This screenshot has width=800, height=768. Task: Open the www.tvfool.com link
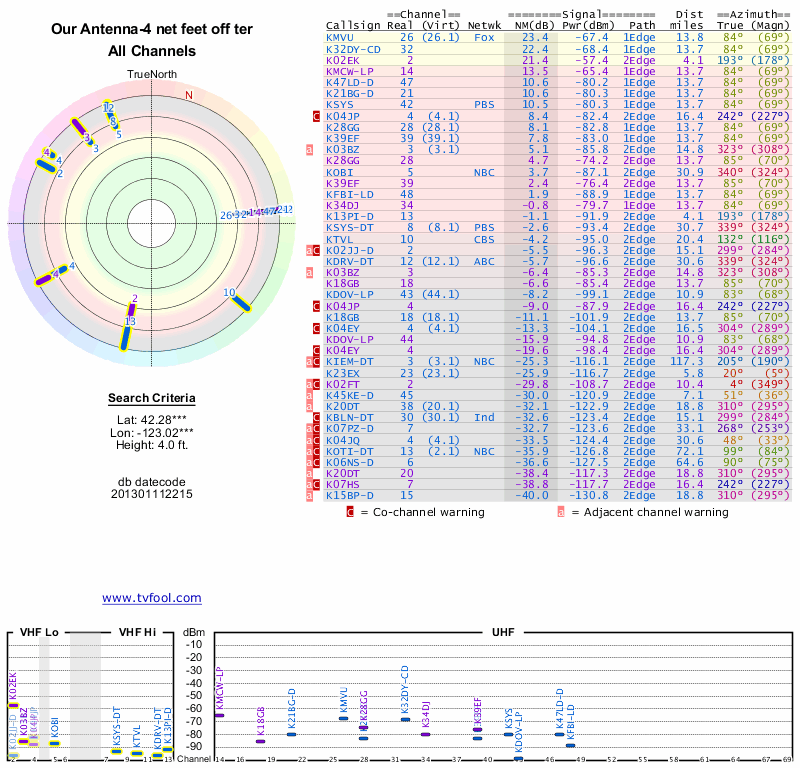(x=151, y=598)
